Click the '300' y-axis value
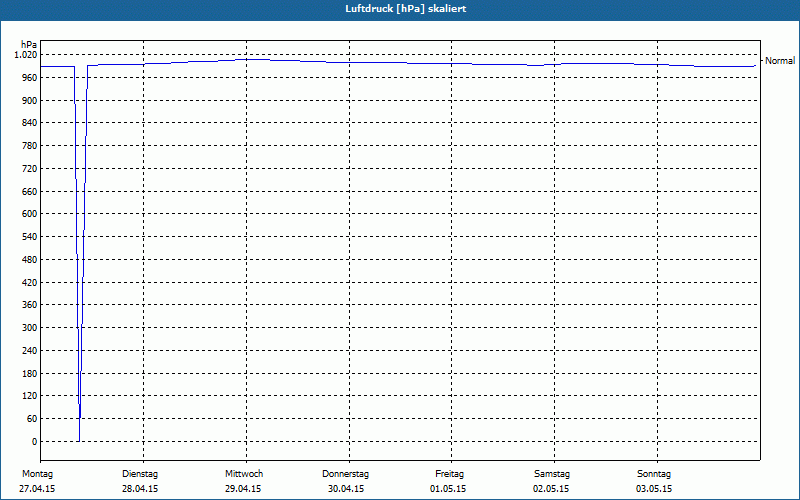The height and width of the screenshot is (500, 800). click(31, 328)
